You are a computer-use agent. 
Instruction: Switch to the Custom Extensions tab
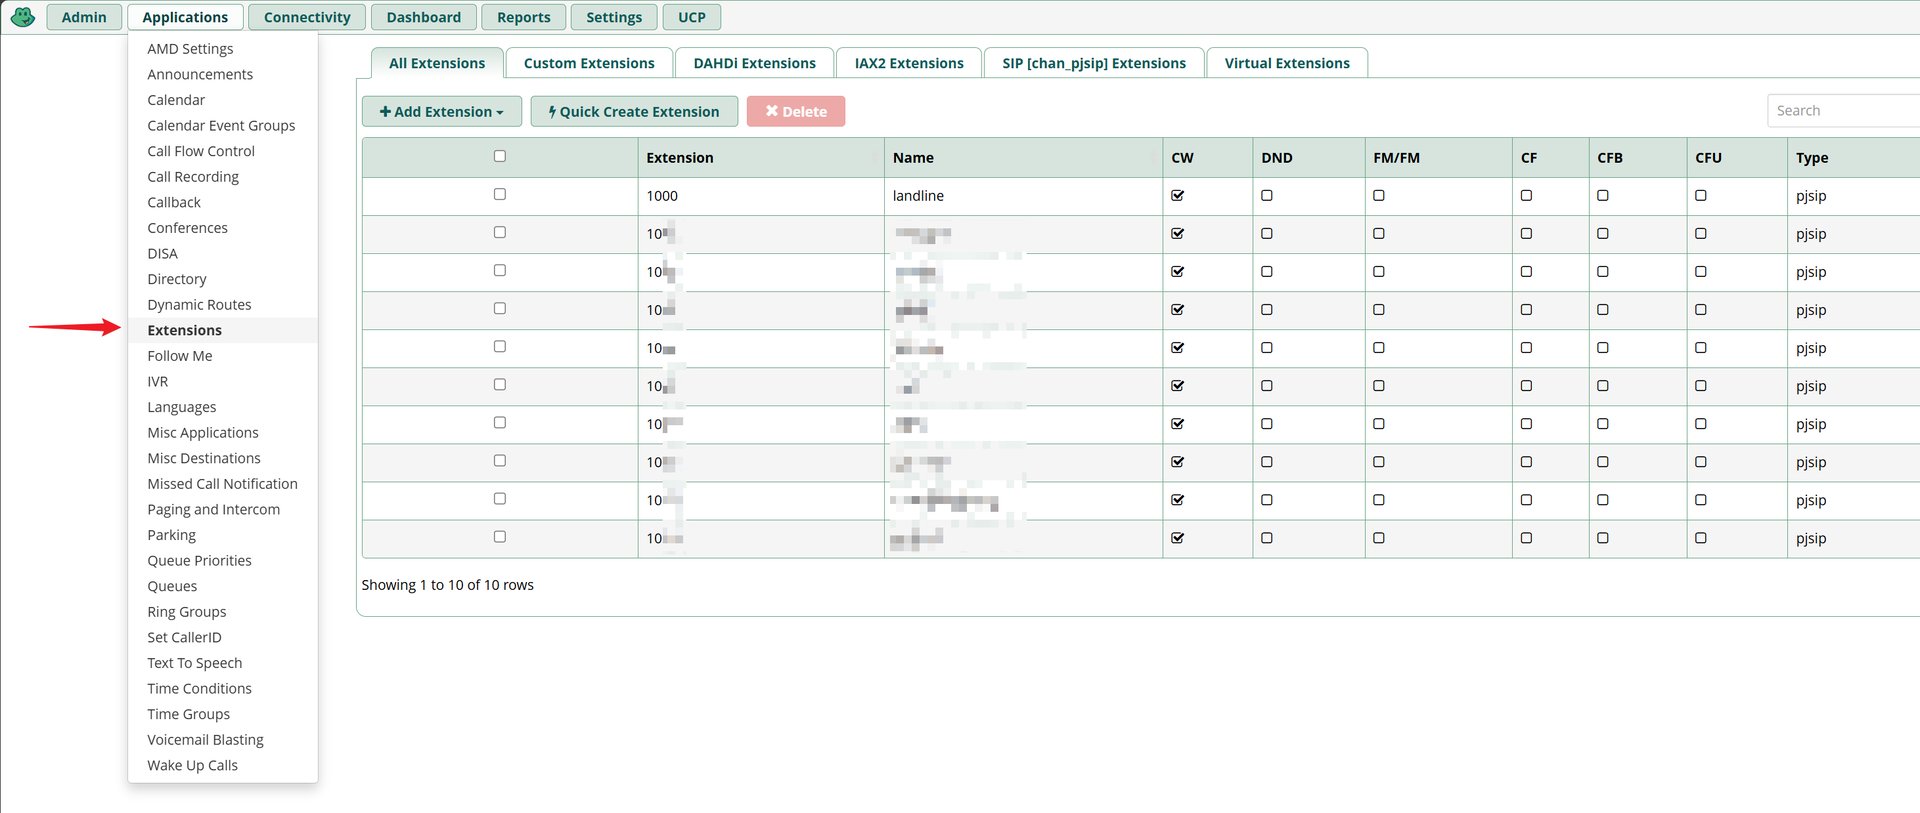click(x=589, y=63)
